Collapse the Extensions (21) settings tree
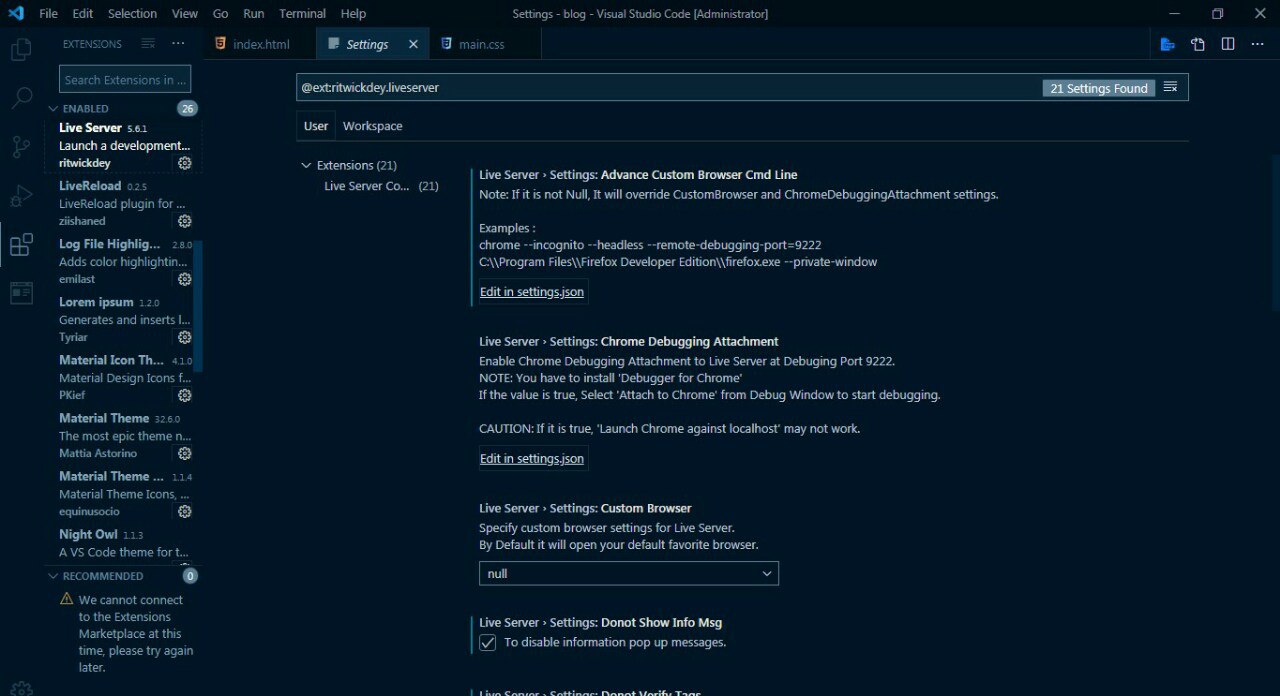Screen dimensions: 1280x696 pos(306,165)
